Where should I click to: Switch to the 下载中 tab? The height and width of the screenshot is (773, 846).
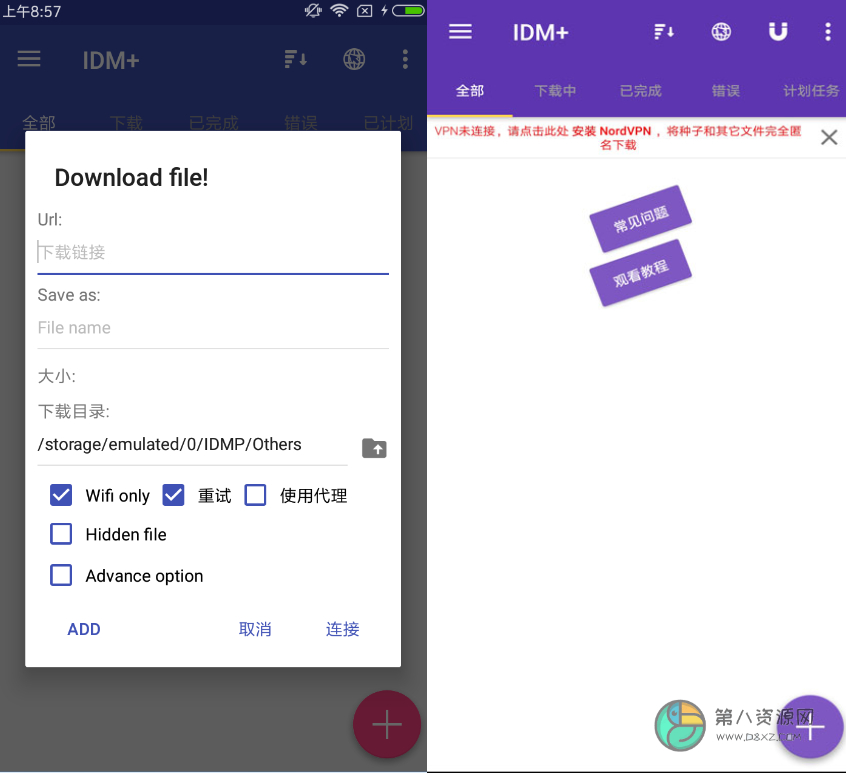pos(555,91)
